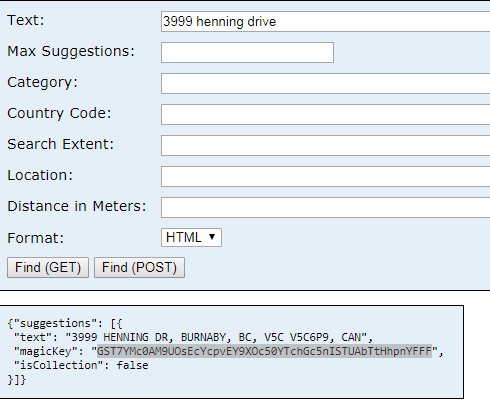490x413 pixels.
Task: Open the Format dropdown showing HTML
Action: (191, 237)
